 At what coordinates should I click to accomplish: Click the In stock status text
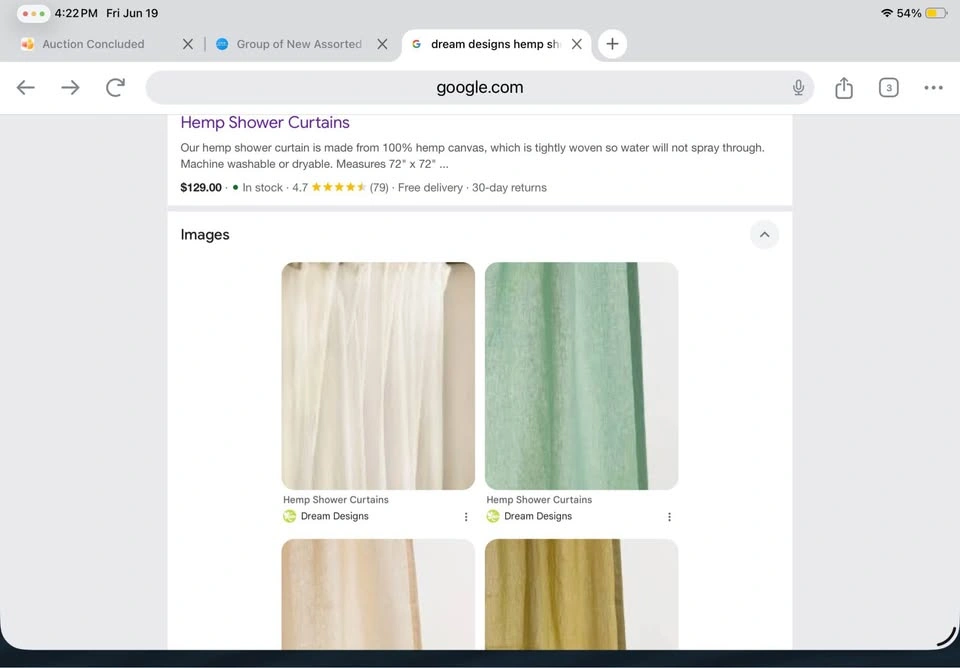[x=262, y=187]
